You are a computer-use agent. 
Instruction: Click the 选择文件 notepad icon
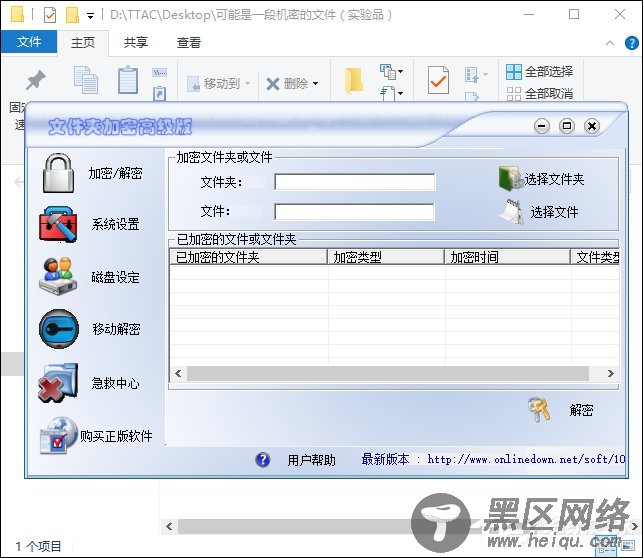tap(511, 212)
